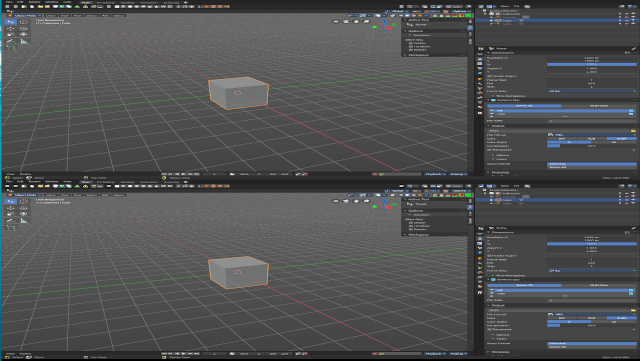The image size is (640, 361).
Task: Switch to UV Editing workspace in top window
Action: point(106,2)
